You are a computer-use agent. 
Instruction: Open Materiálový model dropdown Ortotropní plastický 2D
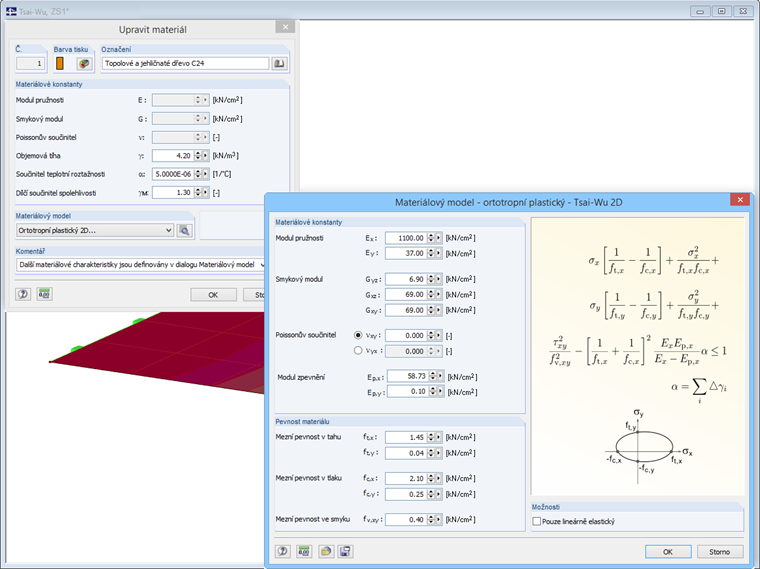pyautogui.click(x=95, y=231)
